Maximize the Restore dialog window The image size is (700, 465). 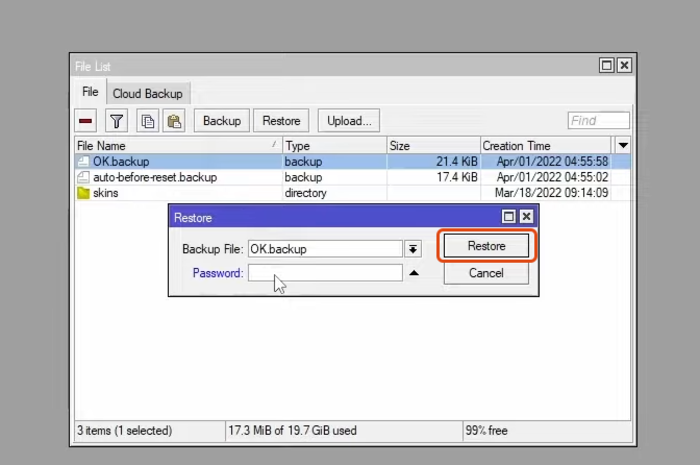click(x=509, y=216)
